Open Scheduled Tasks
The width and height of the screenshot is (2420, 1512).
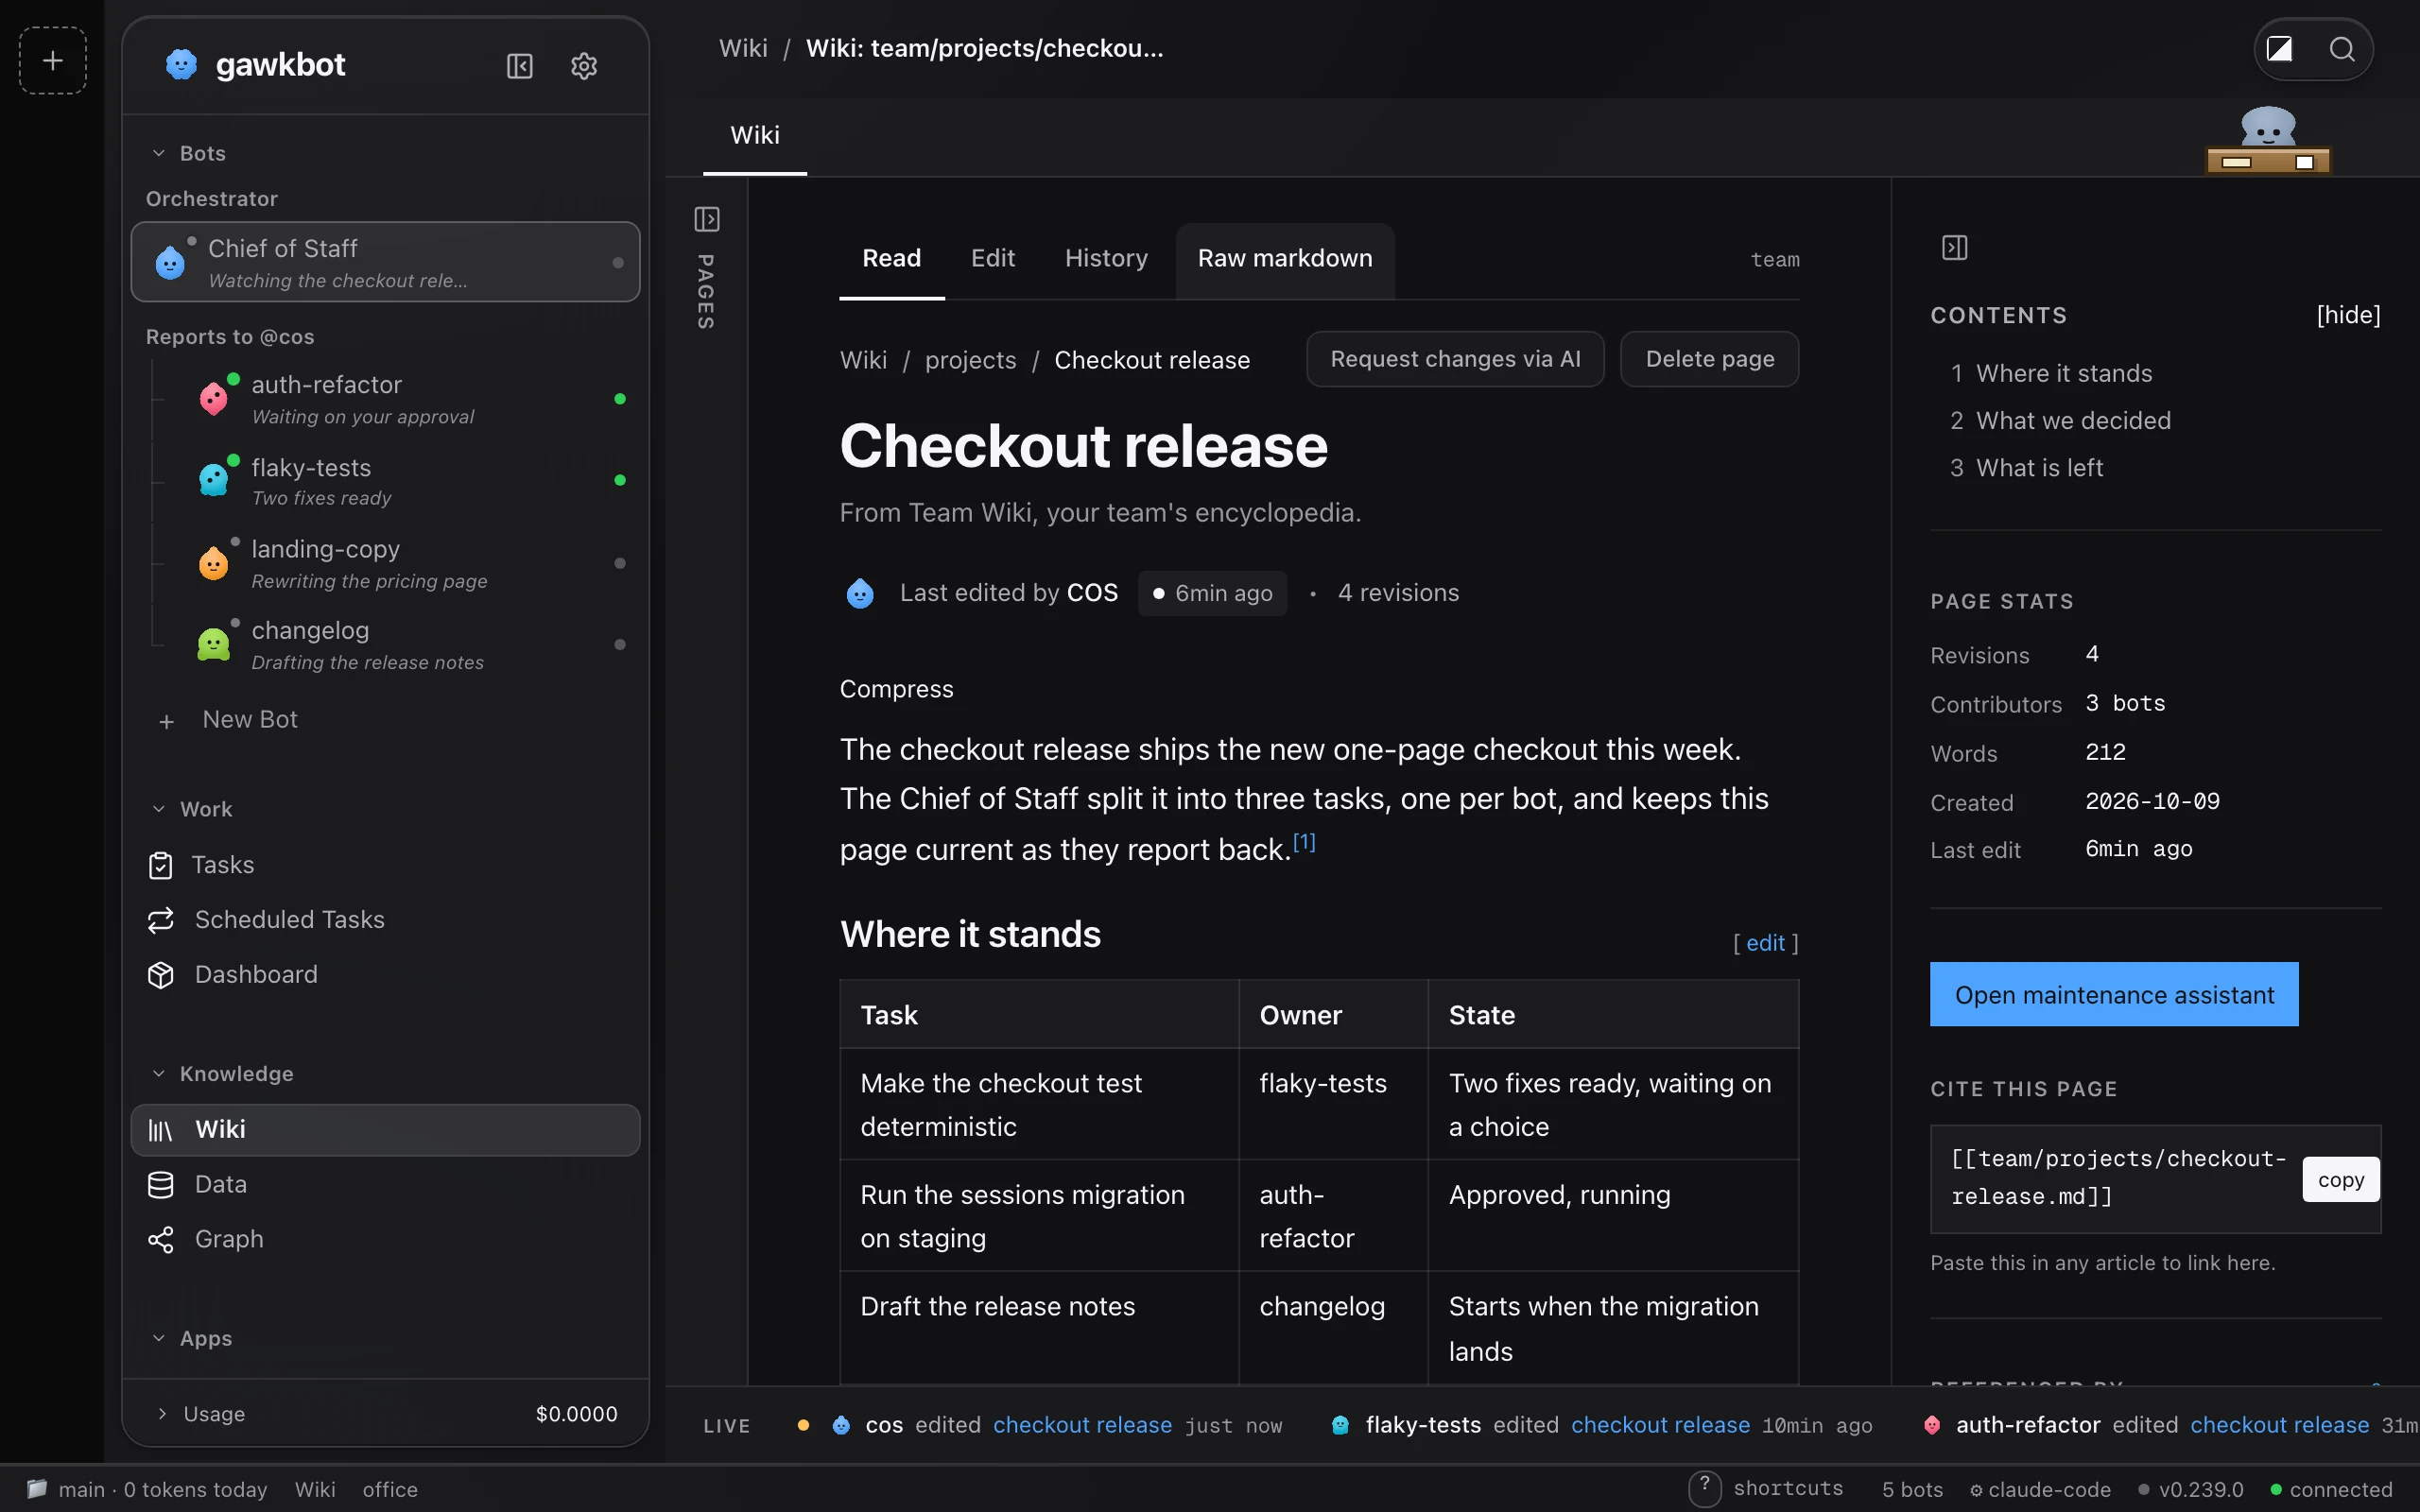(385, 920)
